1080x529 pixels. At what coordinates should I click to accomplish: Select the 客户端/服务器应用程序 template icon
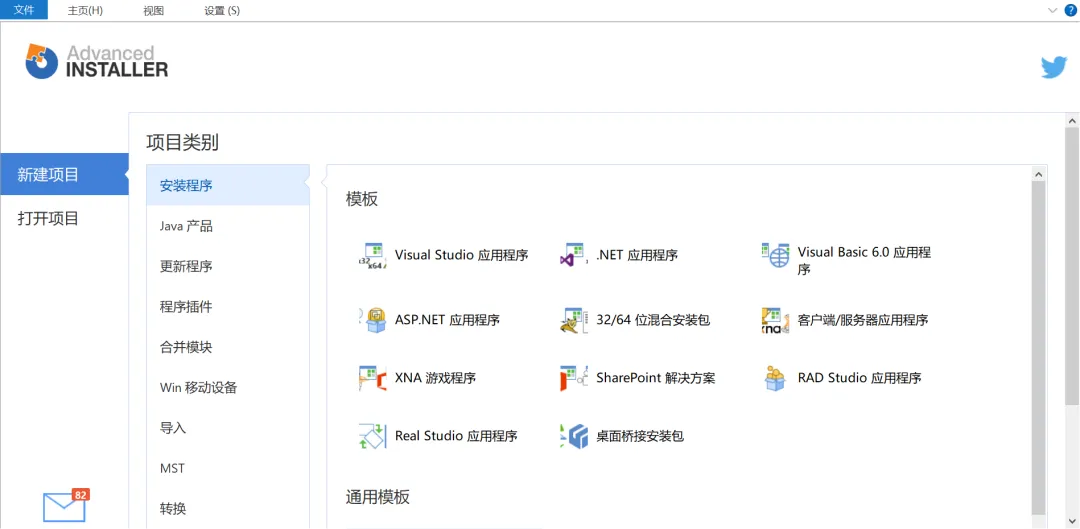pos(775,320)
